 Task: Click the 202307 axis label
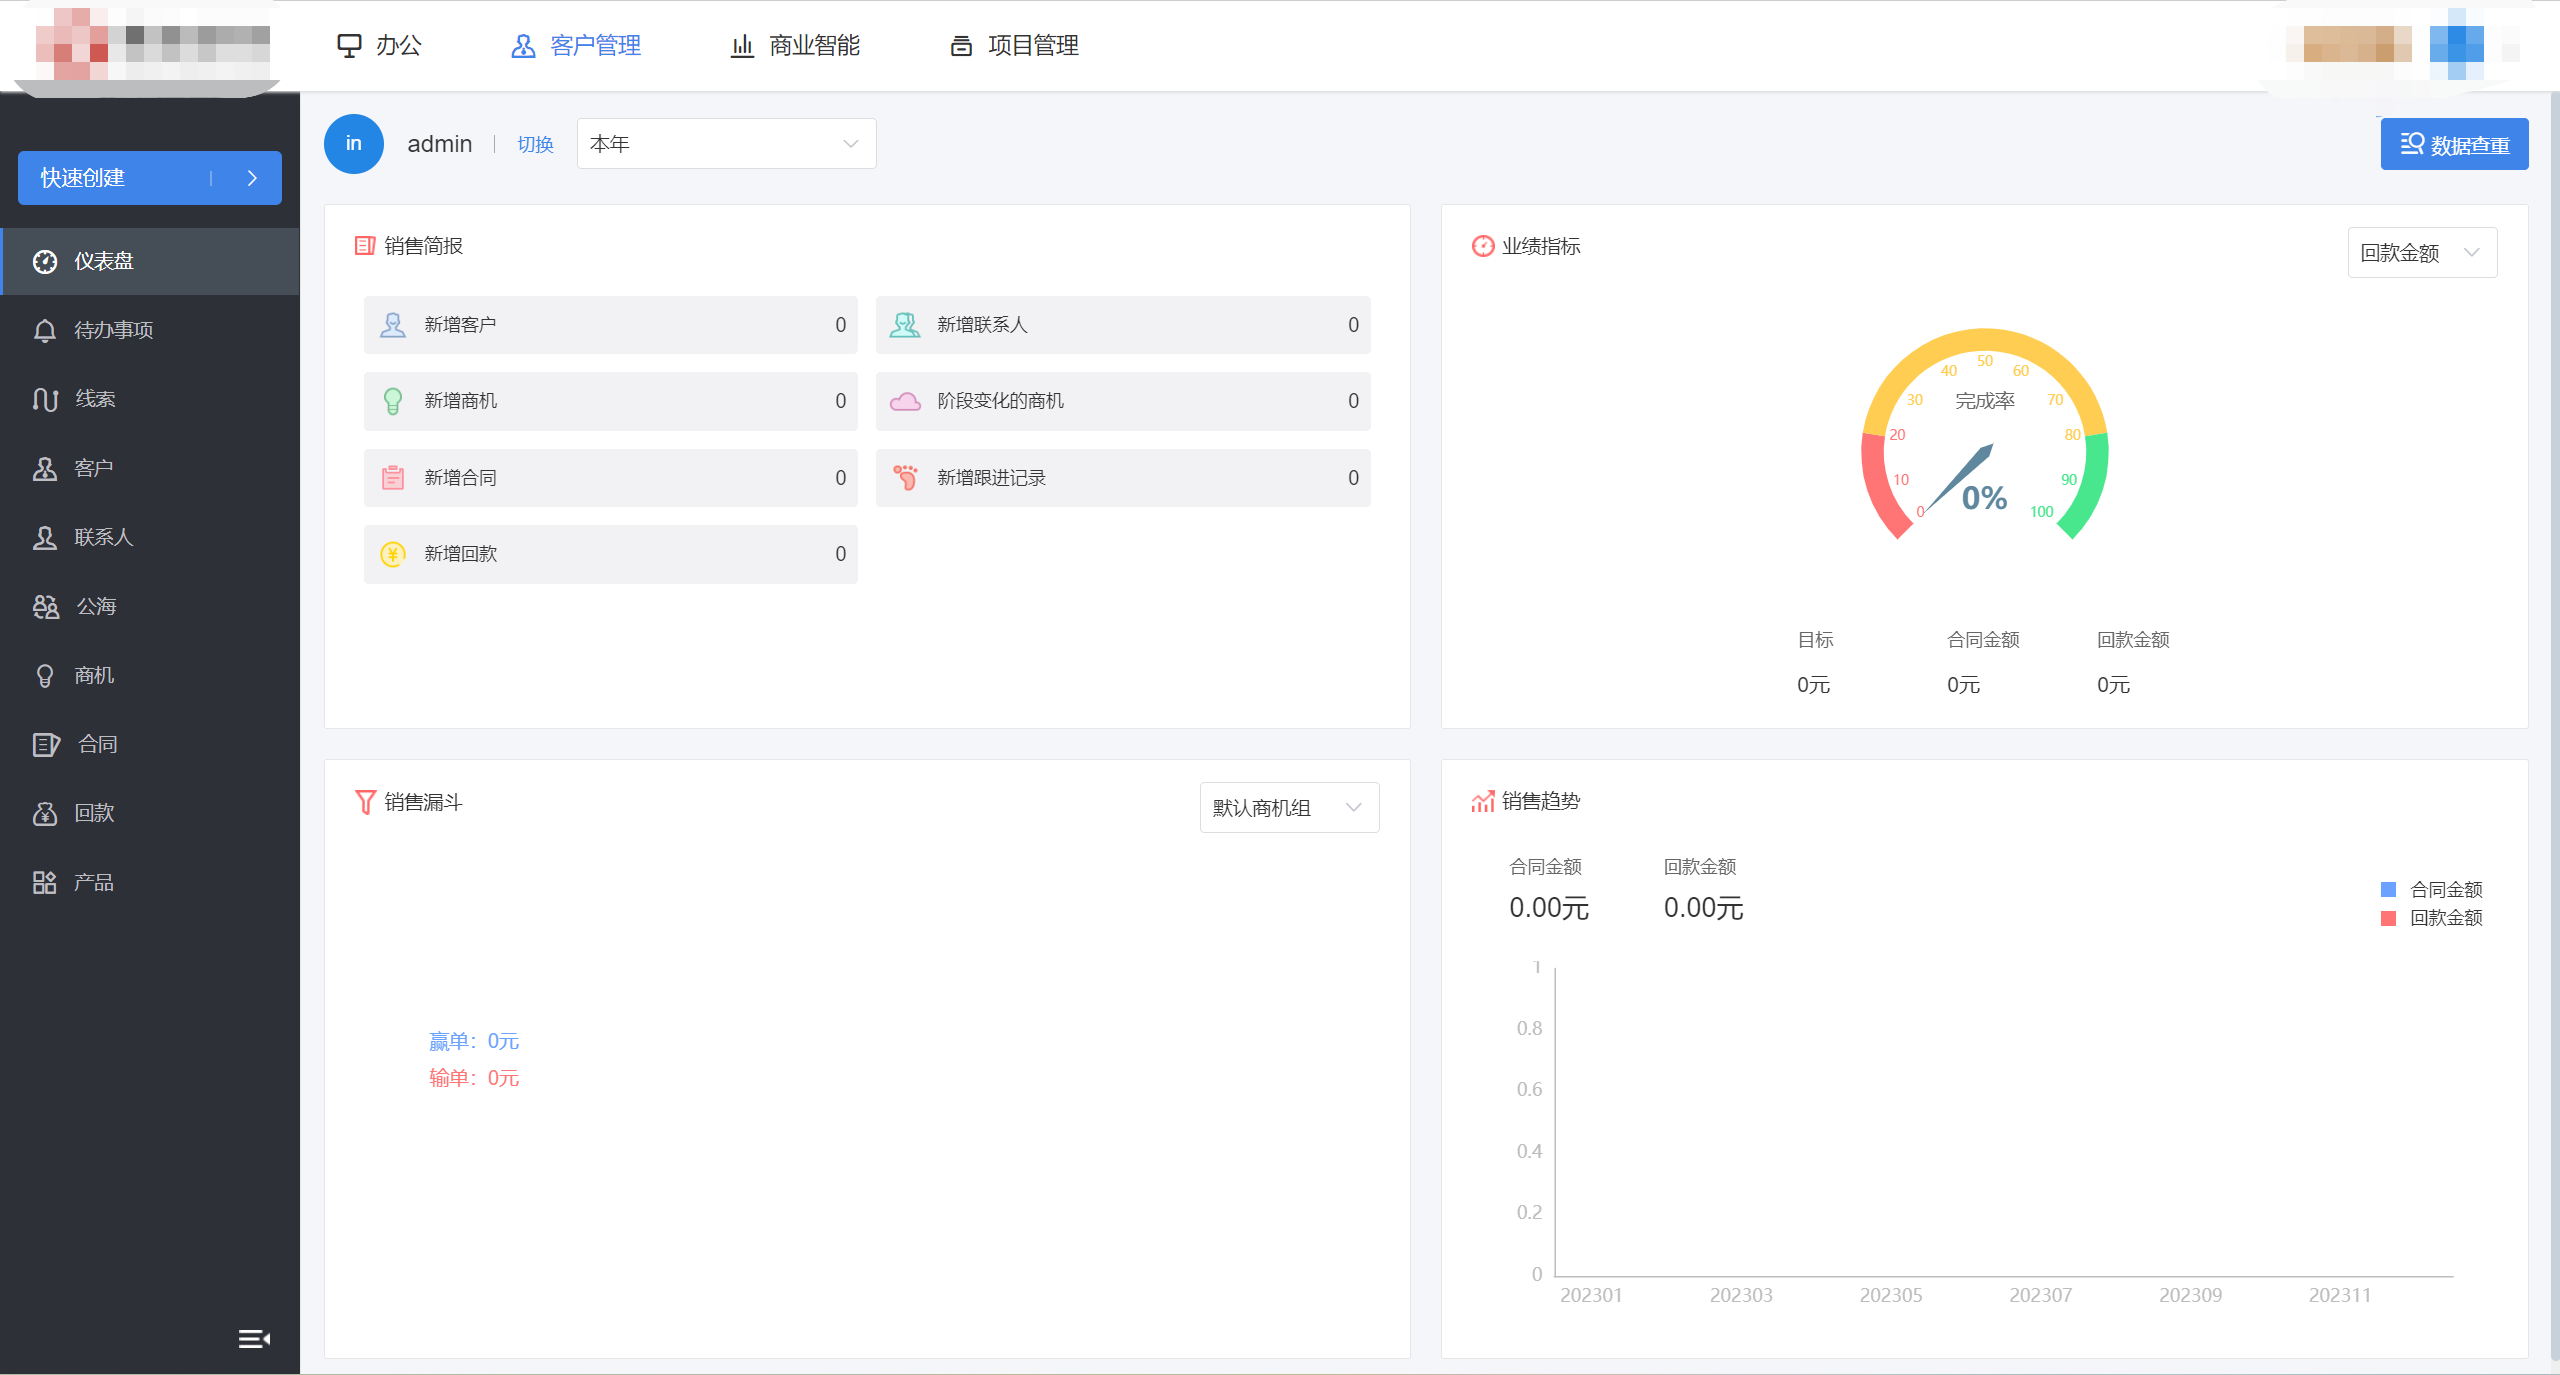(2040, 1295)
